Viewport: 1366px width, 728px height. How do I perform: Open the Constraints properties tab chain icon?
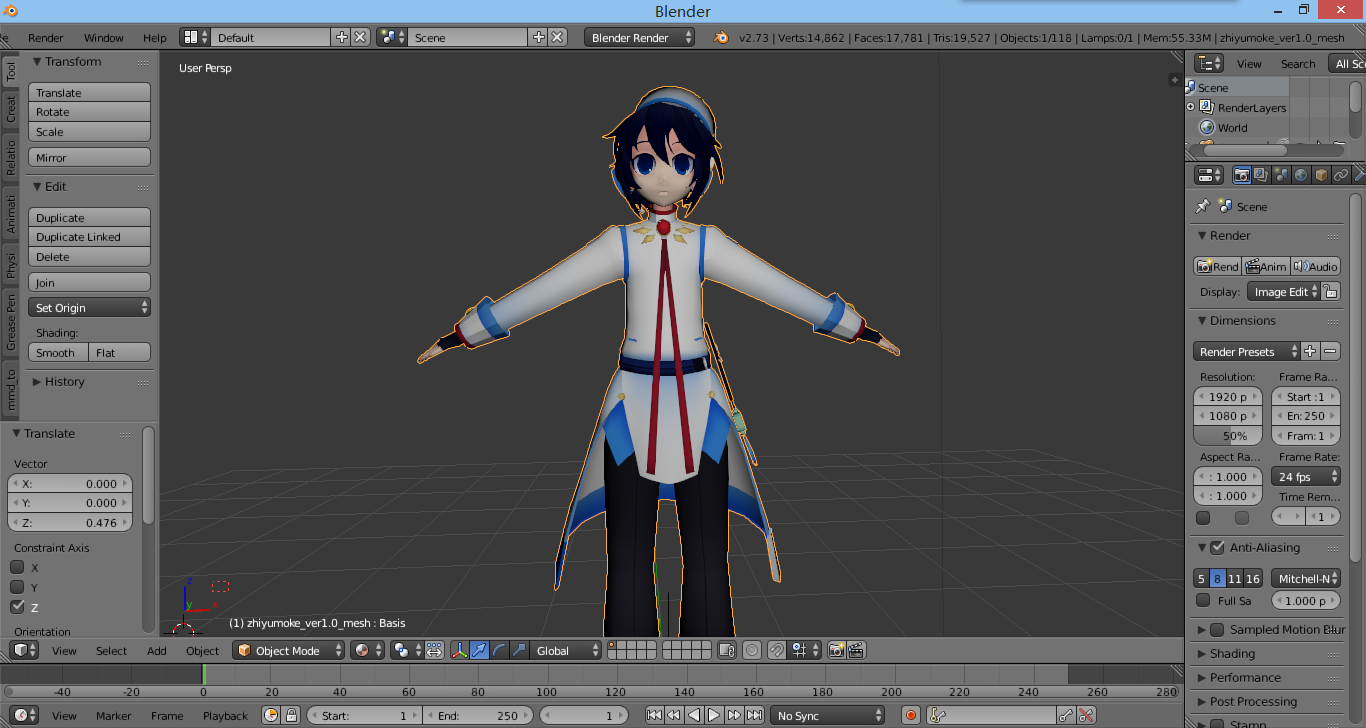(1341, 175)
